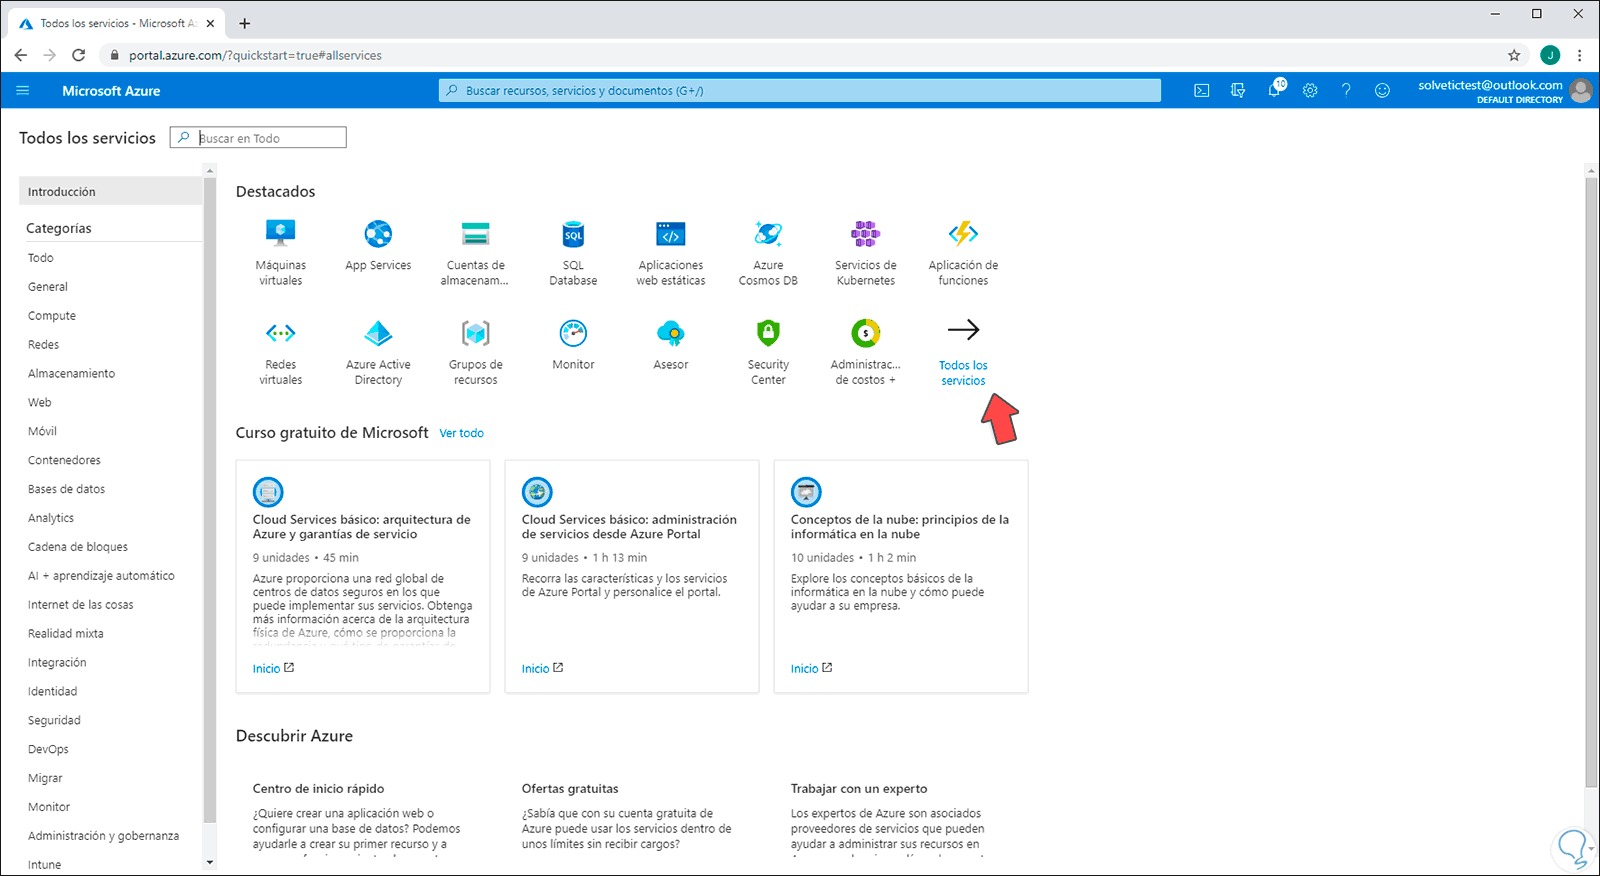Select the DevOps category

pos(49,750)
